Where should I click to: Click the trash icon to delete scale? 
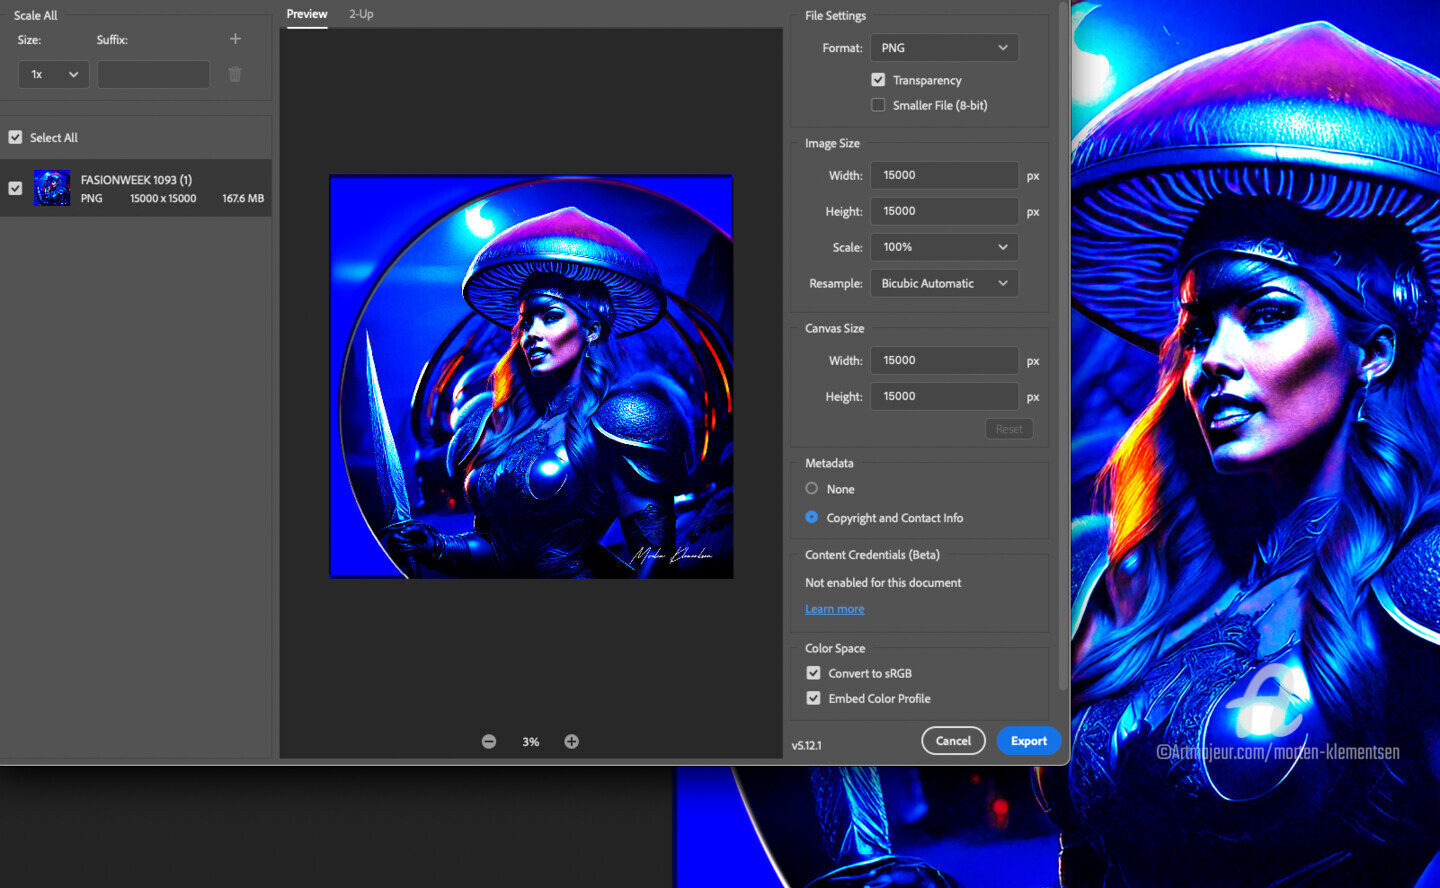click(x=235, y=75)
